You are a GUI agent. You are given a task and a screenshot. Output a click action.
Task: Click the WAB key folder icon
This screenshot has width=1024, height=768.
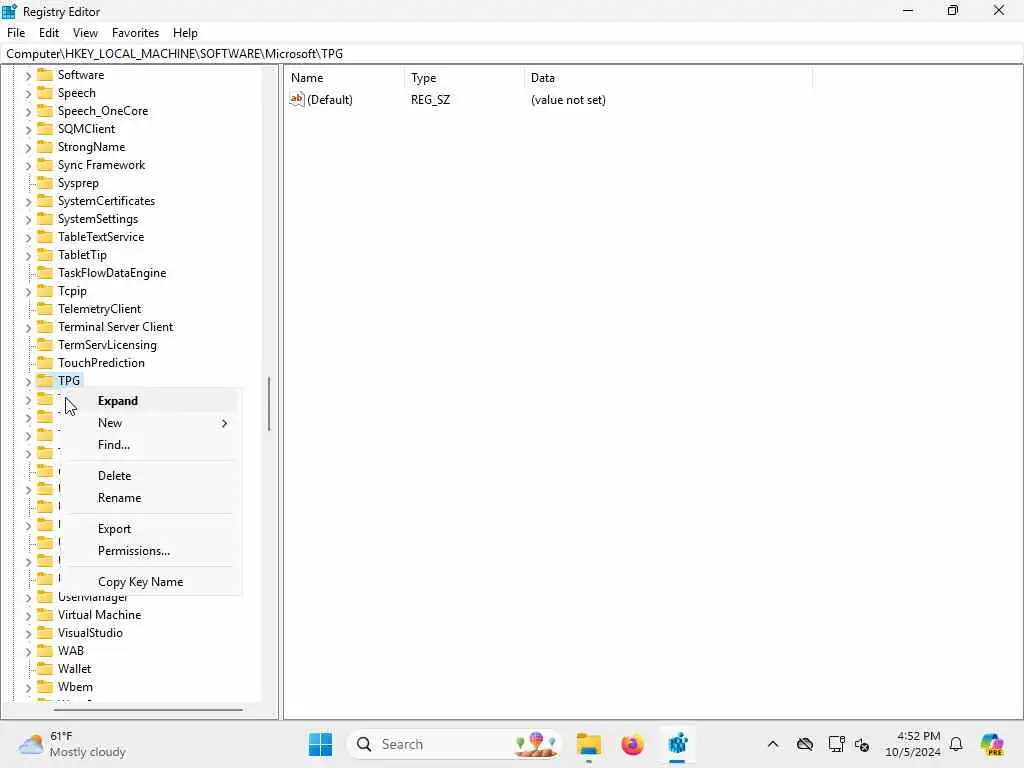point(44,650)
